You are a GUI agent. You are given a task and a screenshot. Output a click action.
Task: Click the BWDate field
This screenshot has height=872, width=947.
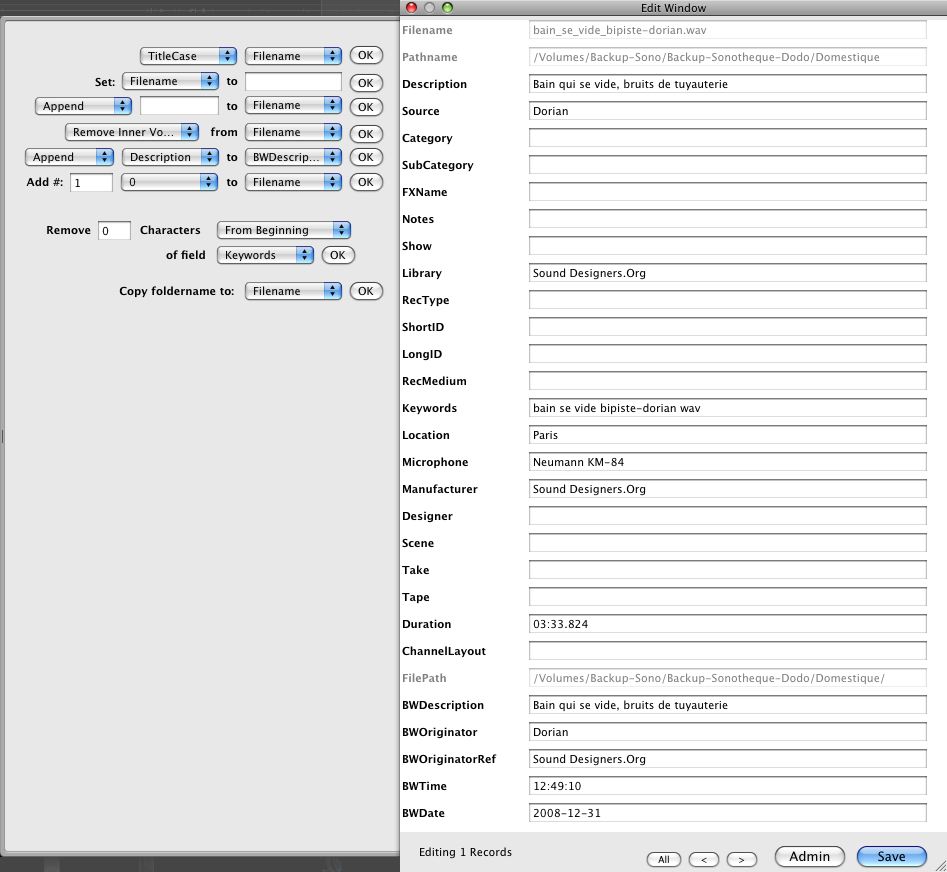tap(727, 813)
